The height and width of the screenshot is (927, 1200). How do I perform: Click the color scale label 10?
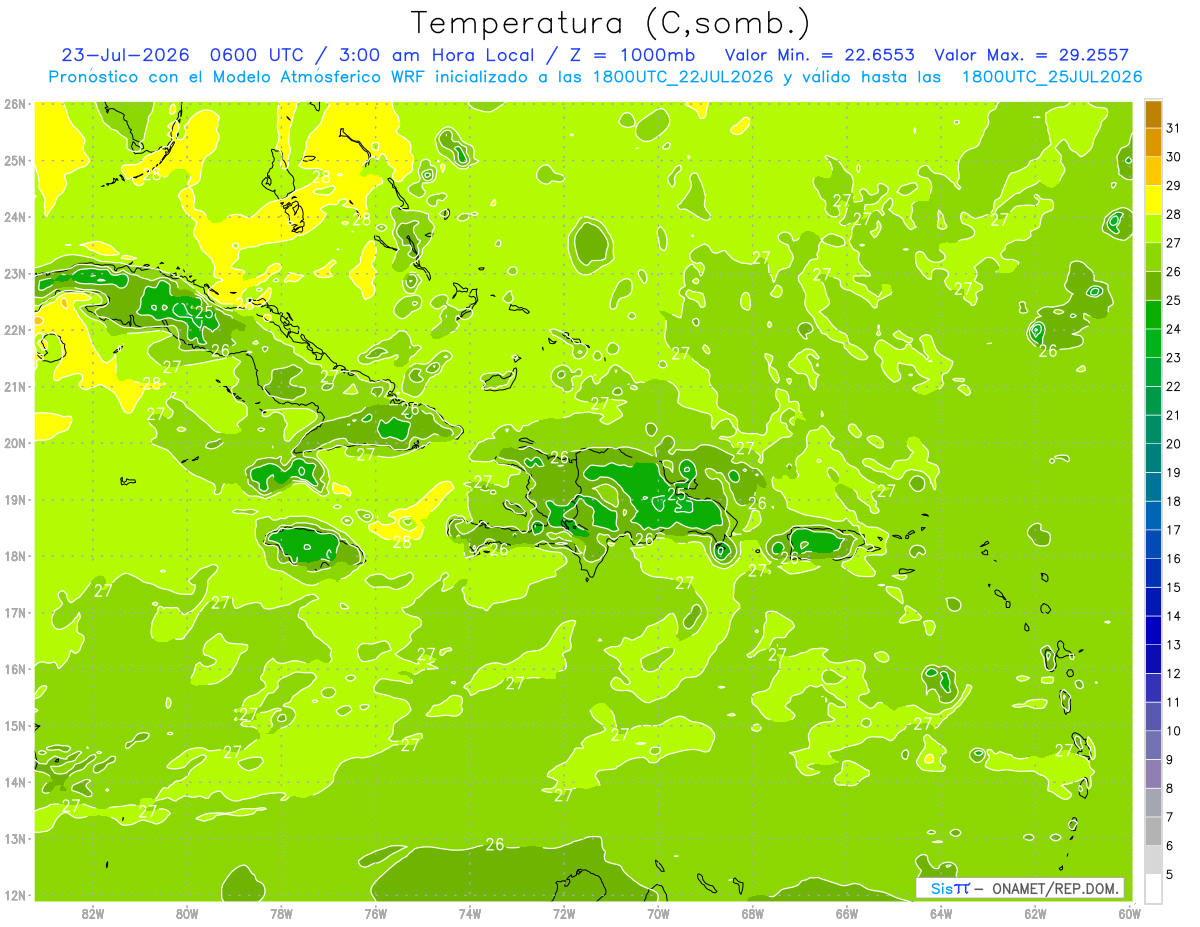[x=1174, y=731]
